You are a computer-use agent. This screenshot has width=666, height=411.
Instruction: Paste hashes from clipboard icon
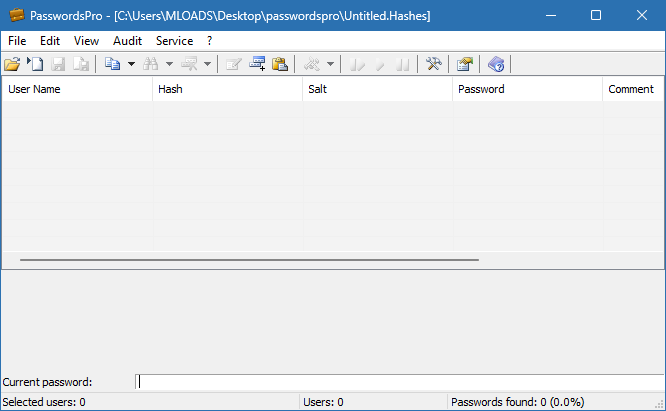280,64
